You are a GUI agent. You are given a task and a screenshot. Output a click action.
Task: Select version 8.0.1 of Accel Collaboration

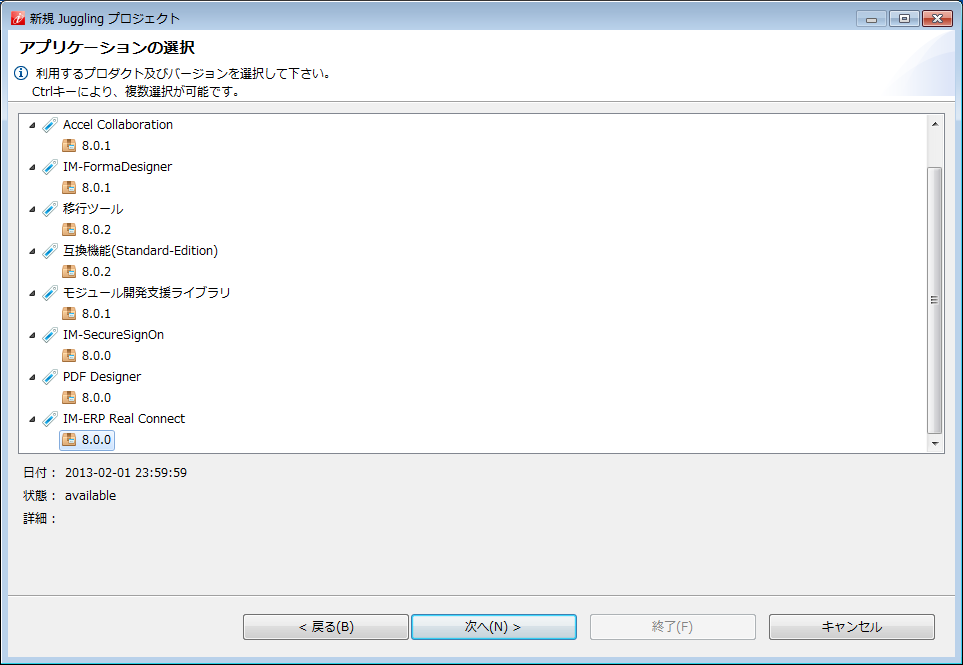(x=96, y=146)
